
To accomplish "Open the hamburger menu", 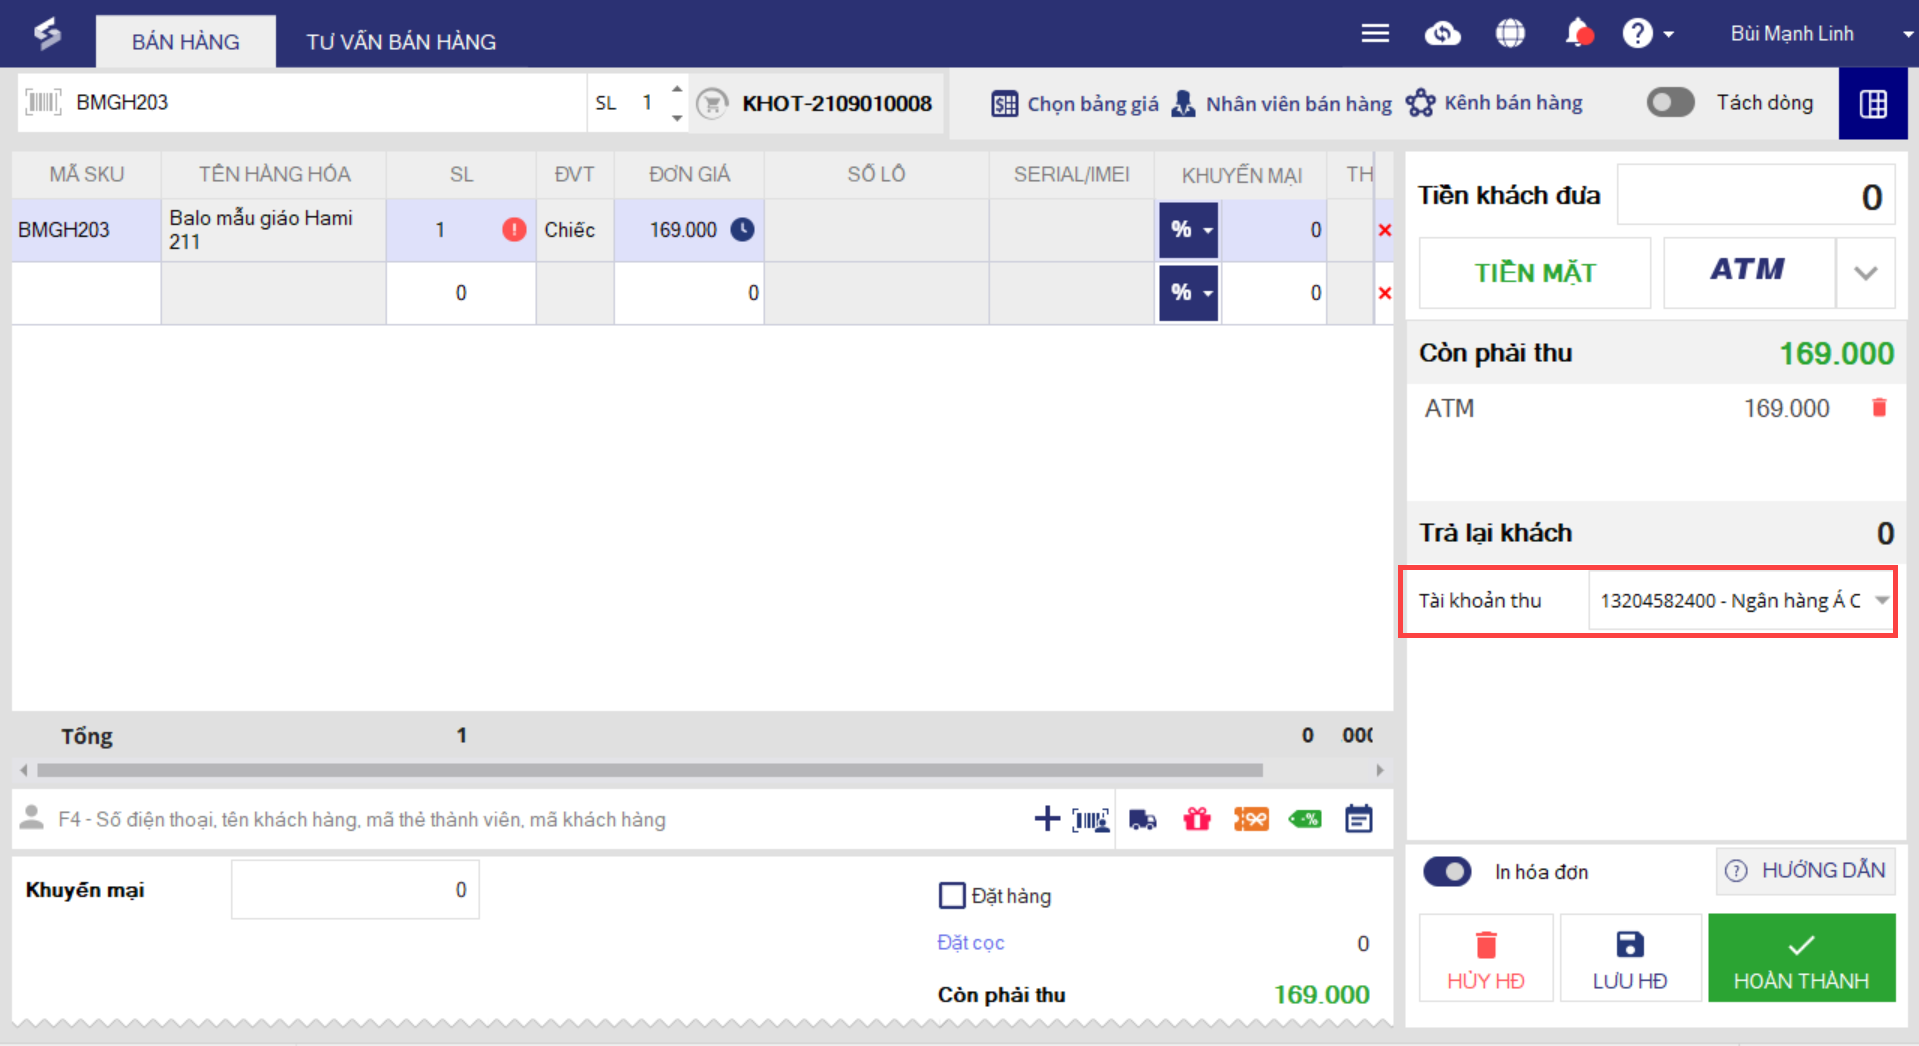I will click(x=1375, y=34).
